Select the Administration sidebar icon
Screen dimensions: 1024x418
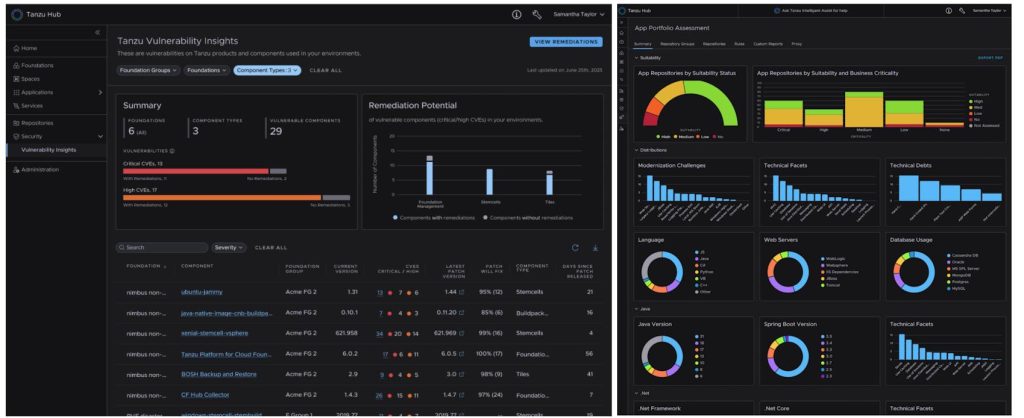point(16,170)
